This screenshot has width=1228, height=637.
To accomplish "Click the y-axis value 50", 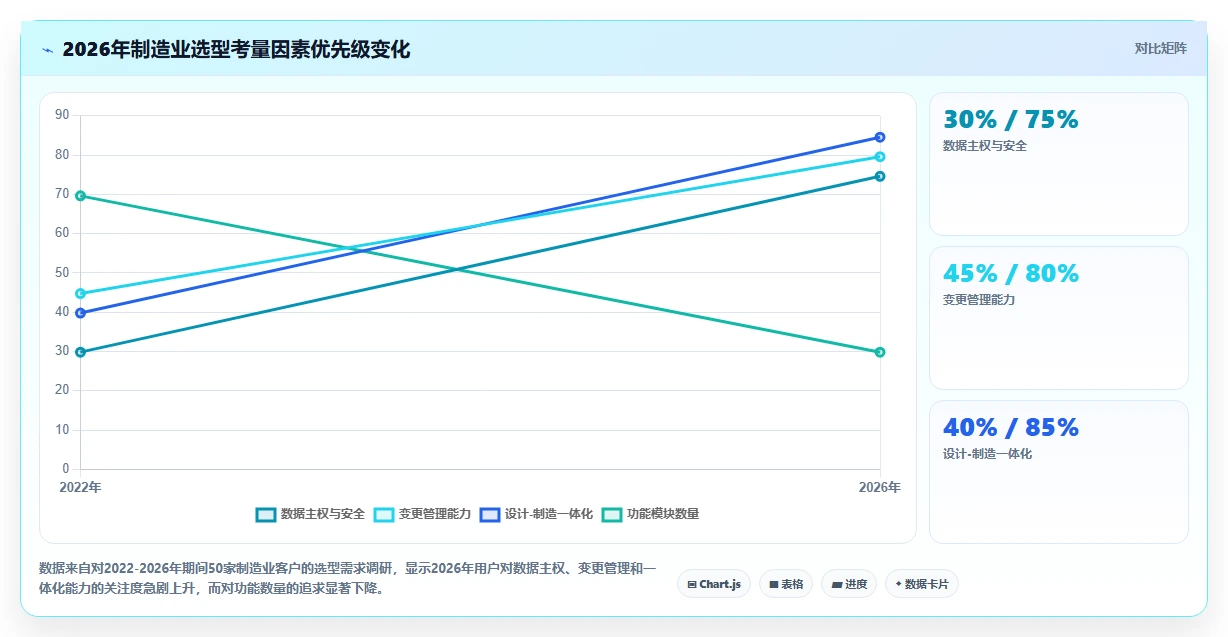I will [x=62, y=272].
